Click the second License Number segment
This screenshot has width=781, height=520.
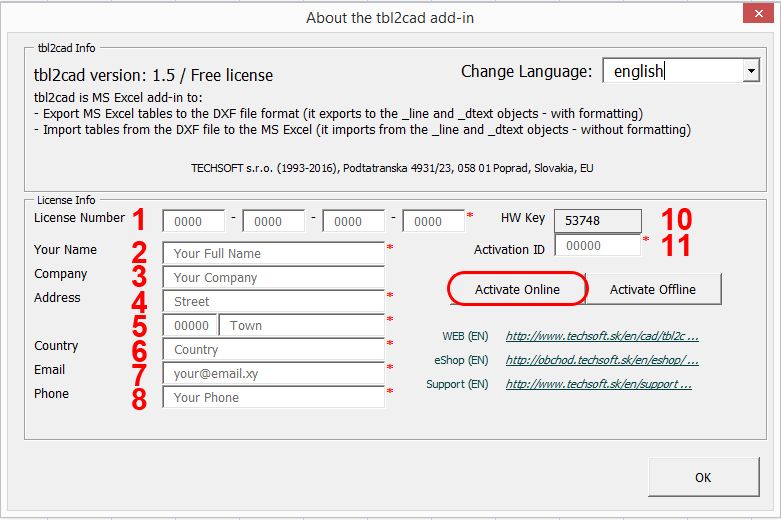point(273,221)
